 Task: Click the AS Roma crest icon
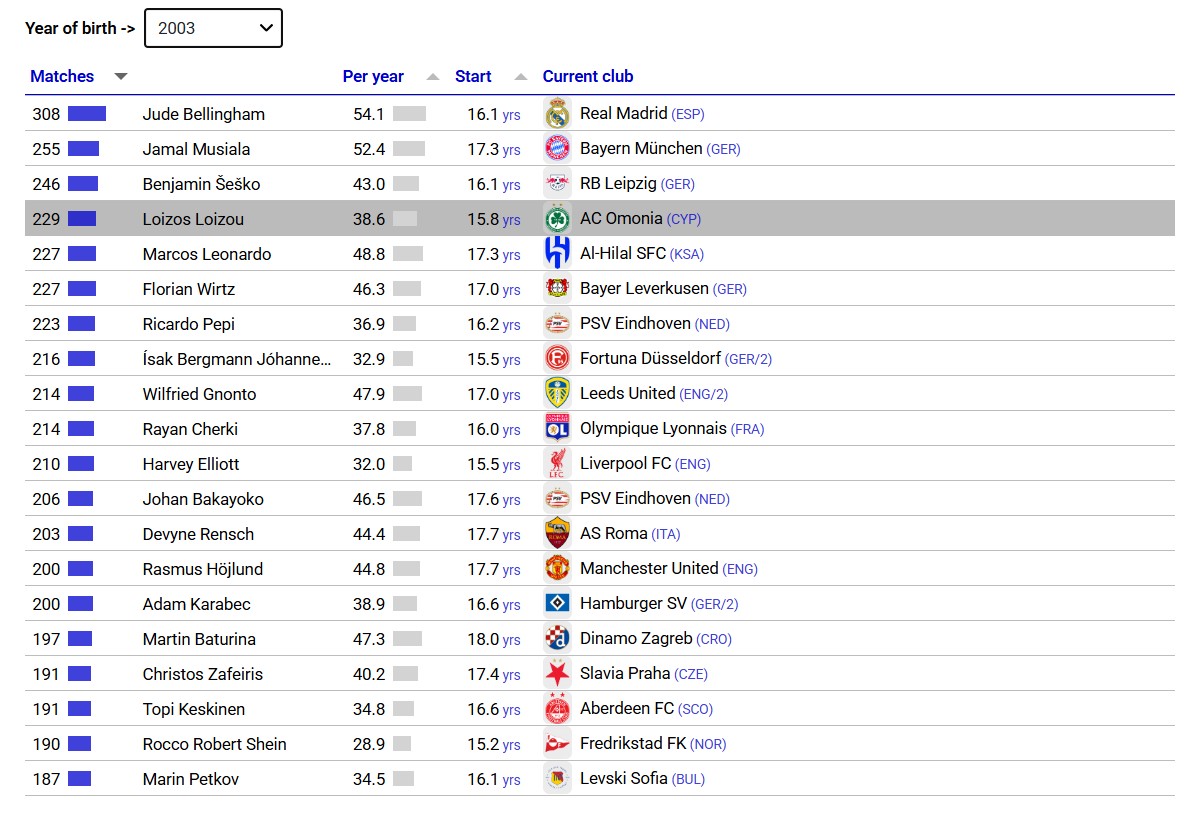click(x=558, y=534)
